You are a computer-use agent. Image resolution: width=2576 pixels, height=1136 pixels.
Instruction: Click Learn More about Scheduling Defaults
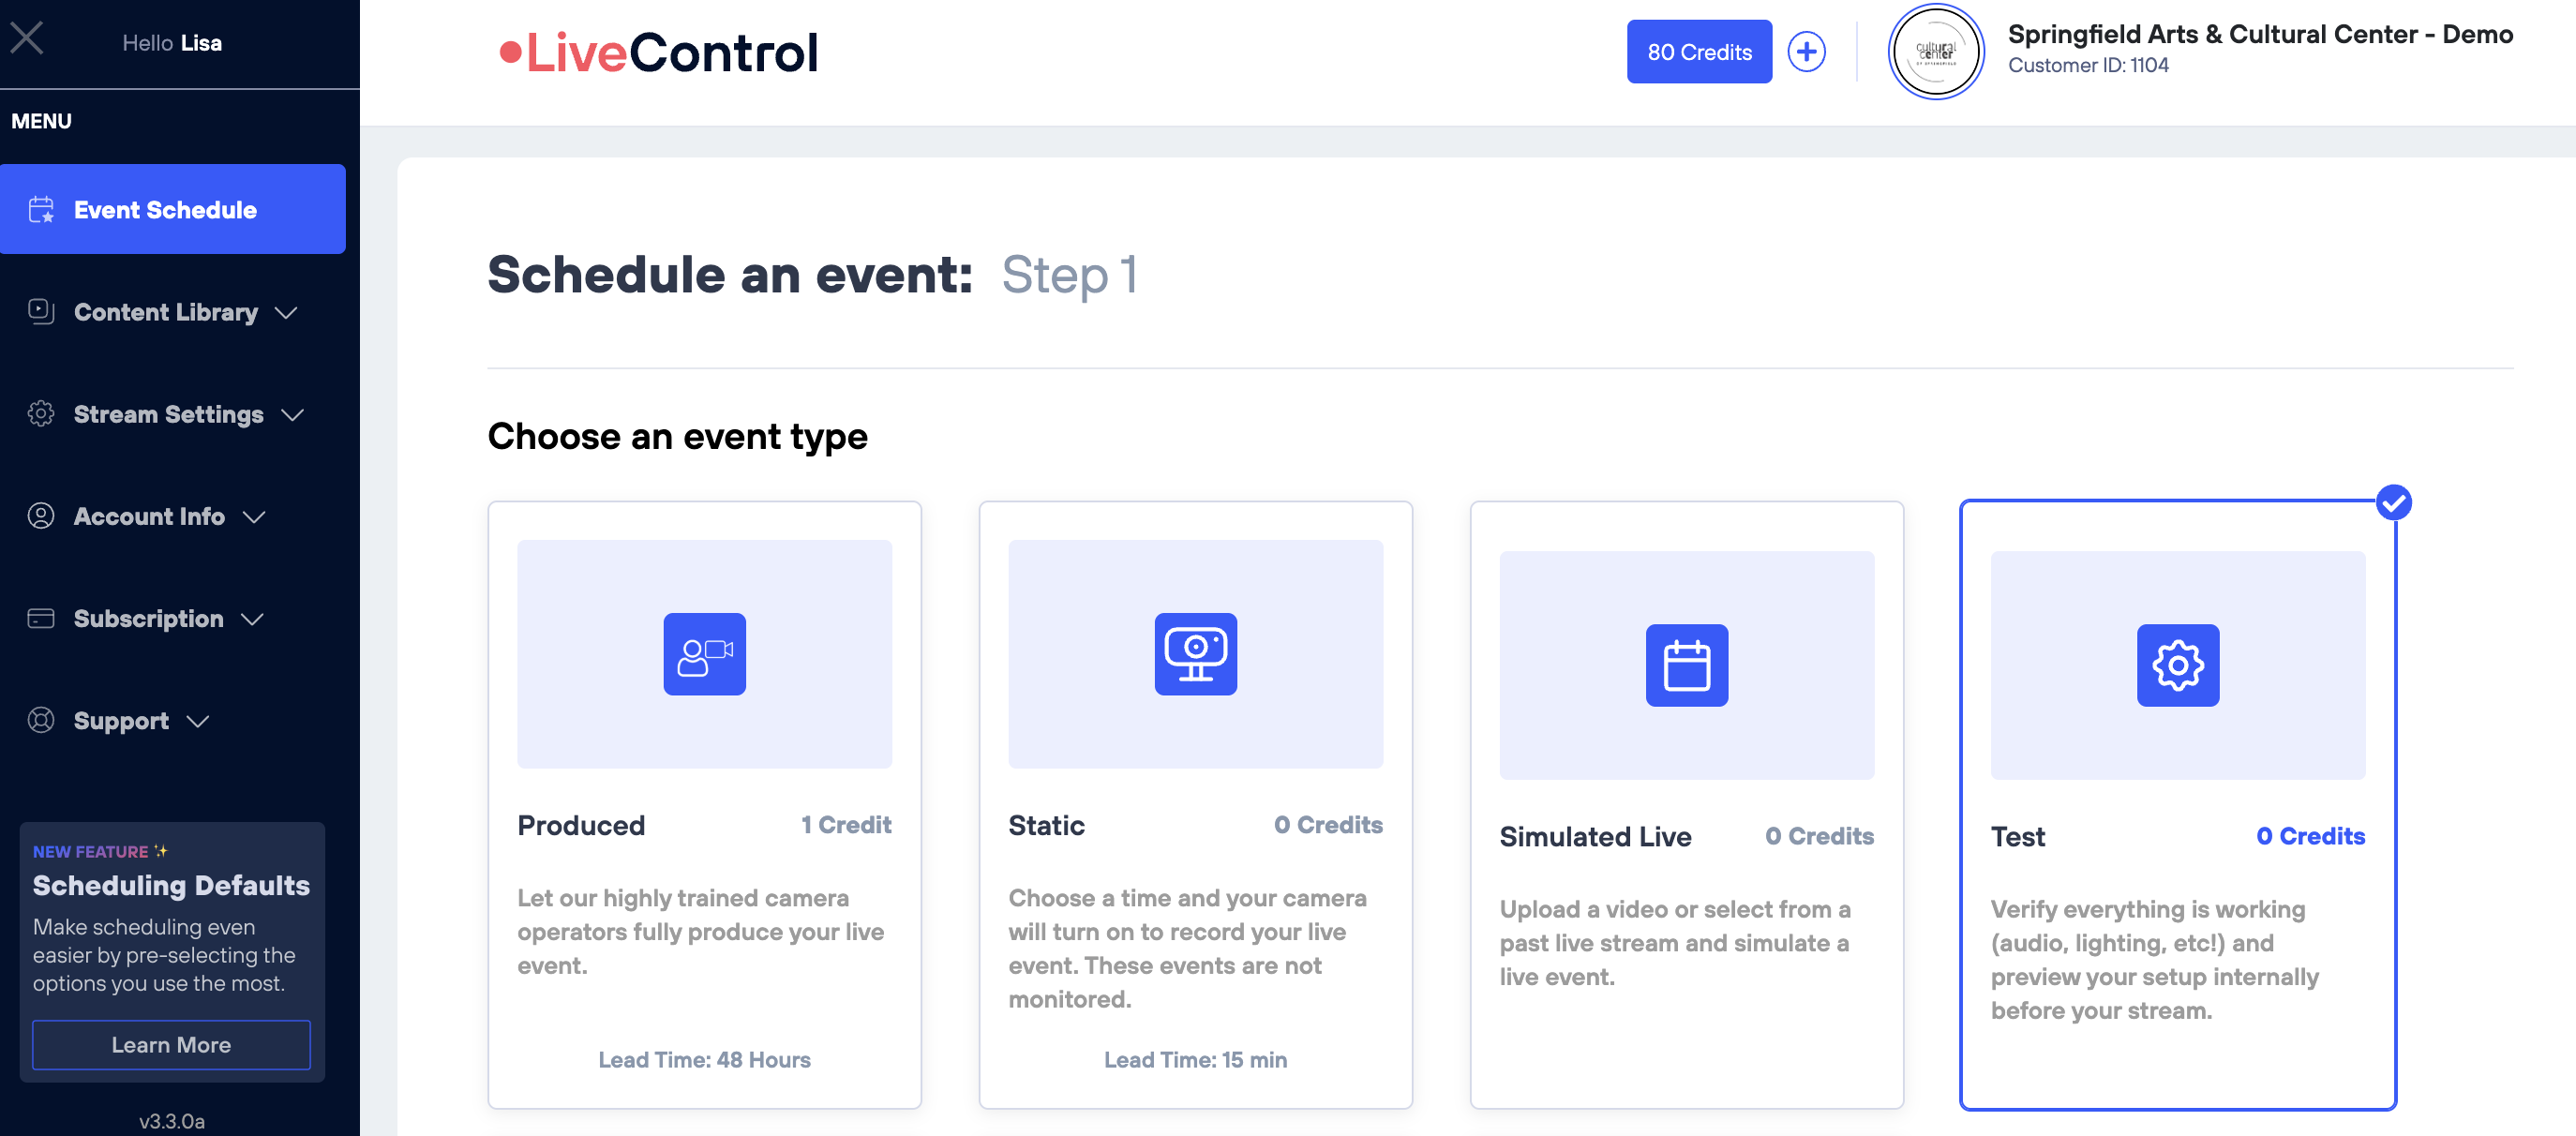(171, 1045)
